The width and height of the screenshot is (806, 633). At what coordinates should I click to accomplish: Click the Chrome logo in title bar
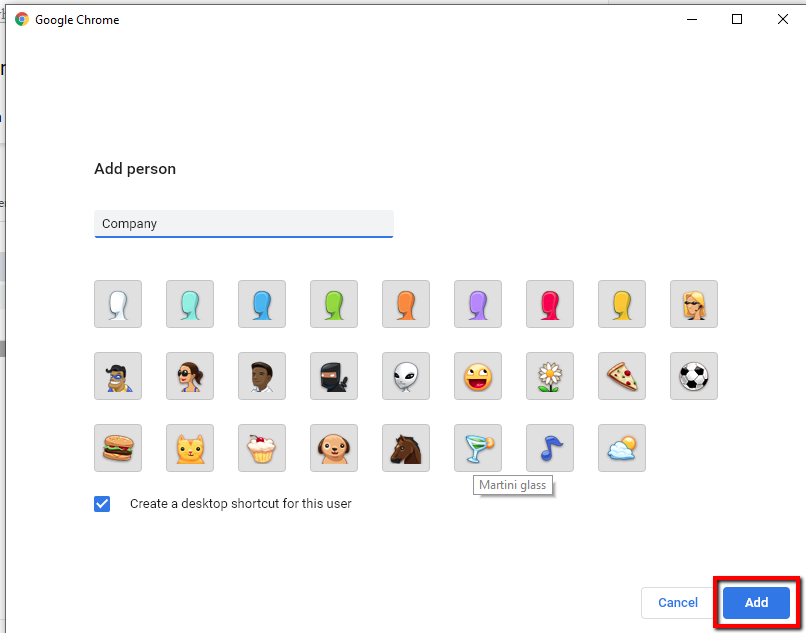point(22,20)
